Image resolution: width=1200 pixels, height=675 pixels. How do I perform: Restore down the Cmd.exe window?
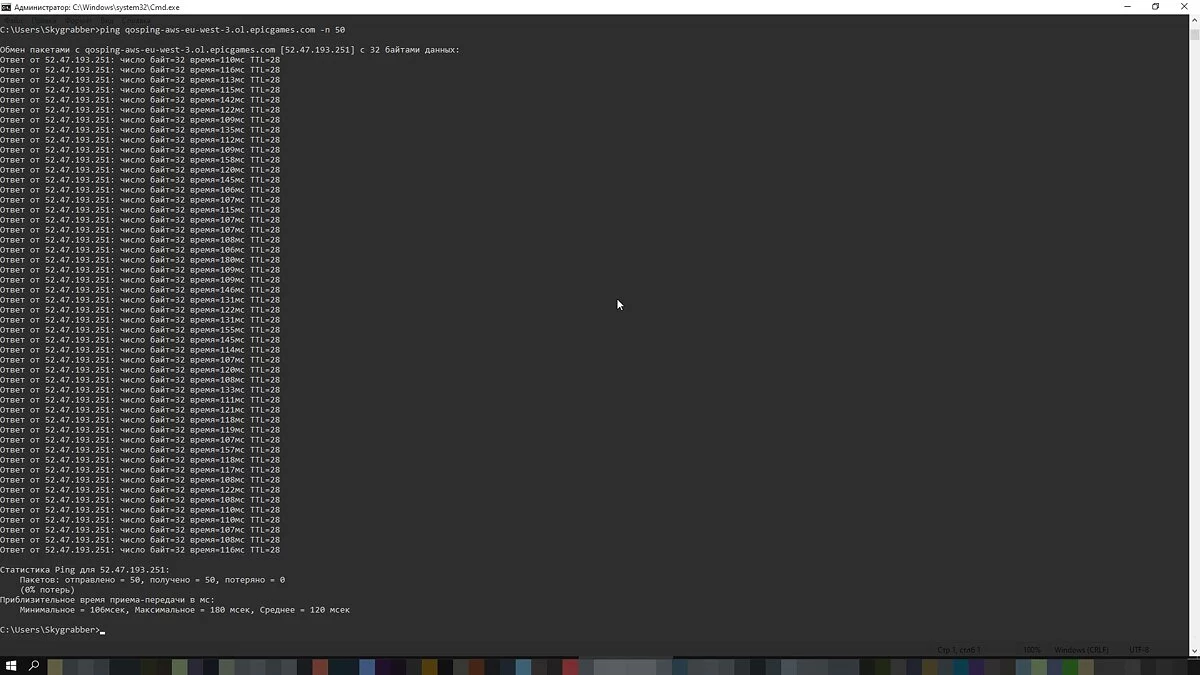(x=1156, y=6)
